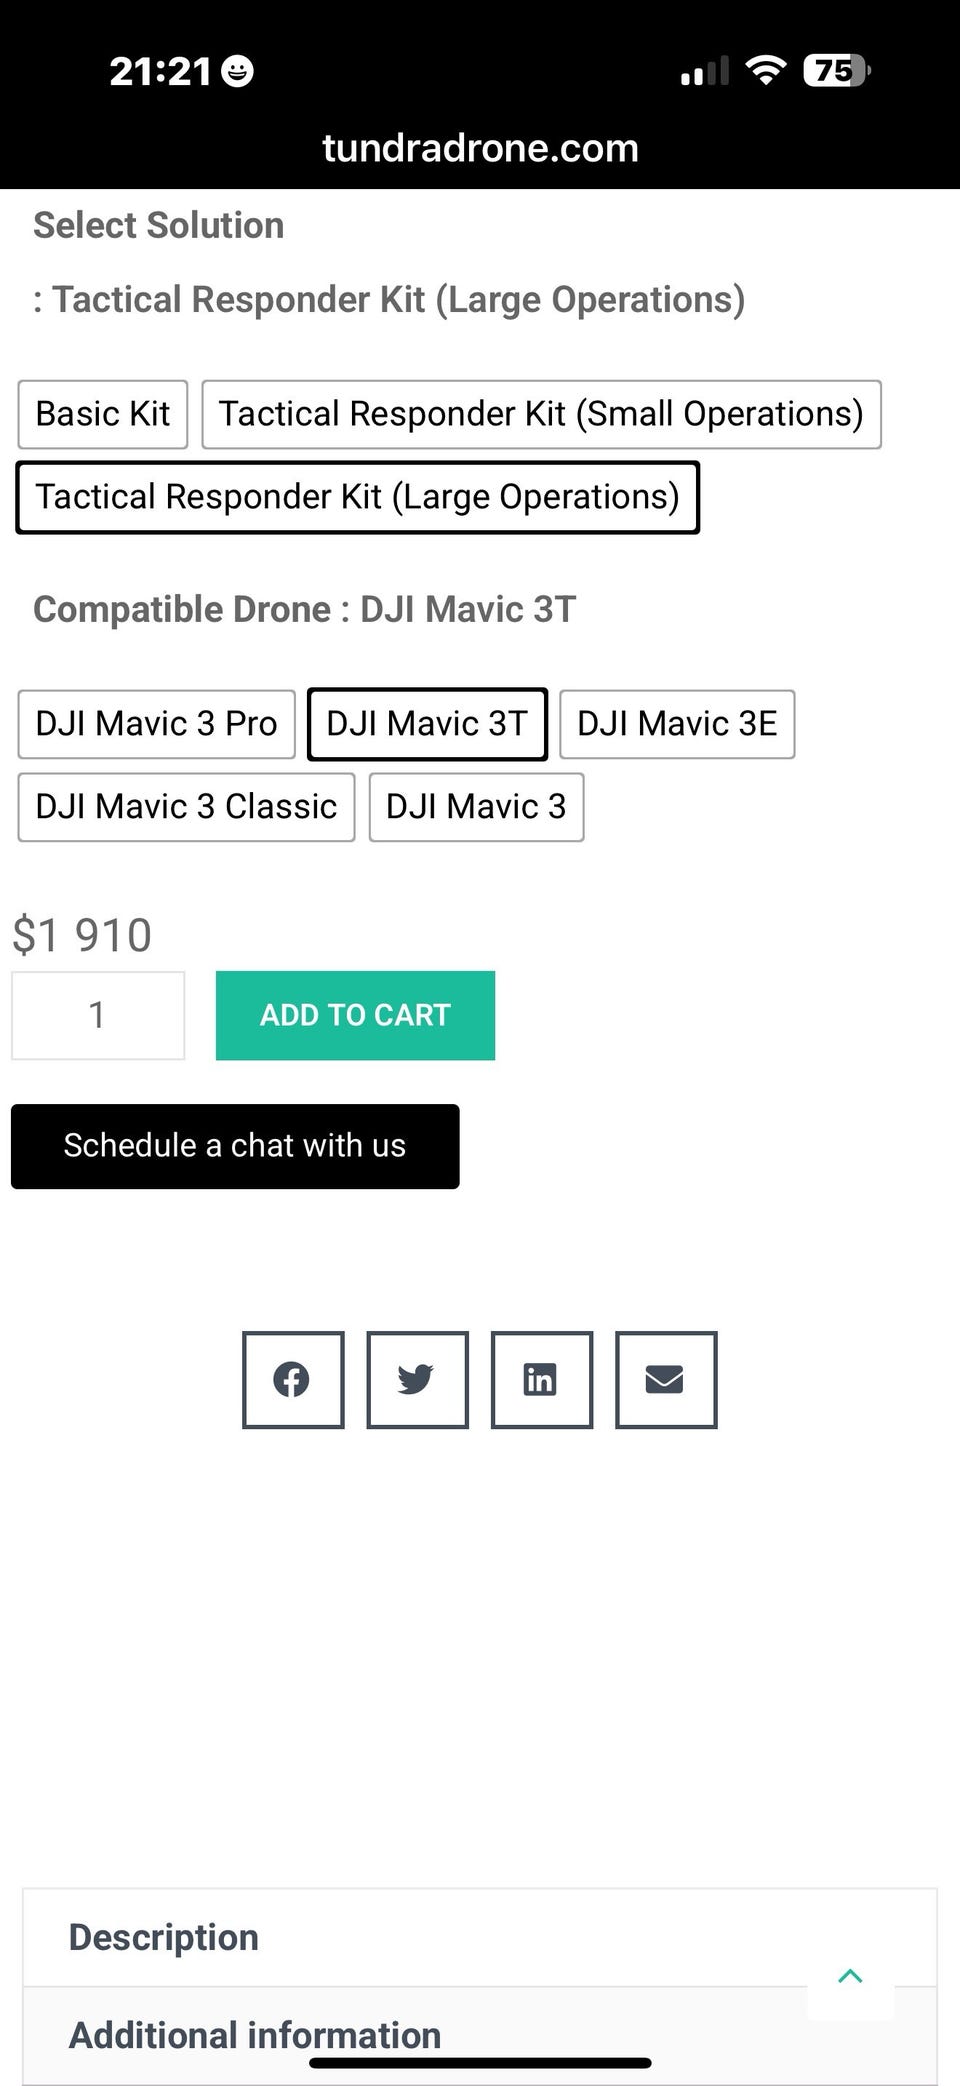Share product via email icon
This screenshot has width=960, height=2086.
[665, 1379]
